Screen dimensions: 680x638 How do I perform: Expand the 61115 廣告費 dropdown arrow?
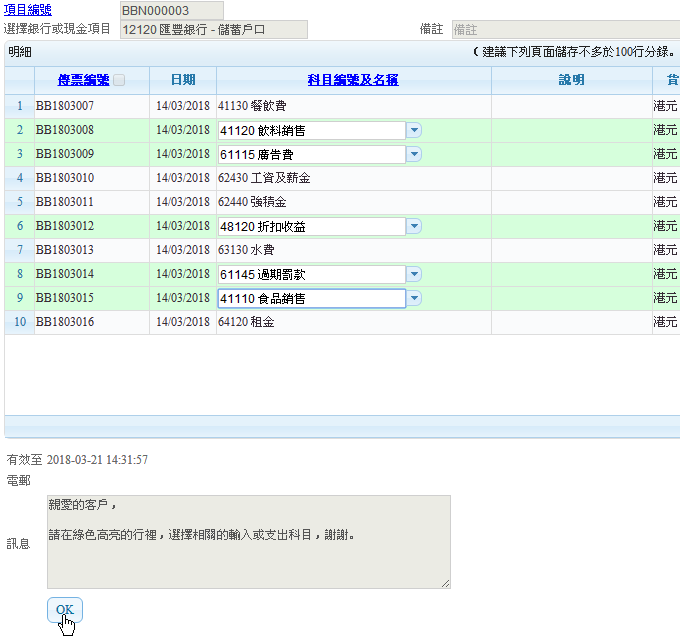(414, 154)
